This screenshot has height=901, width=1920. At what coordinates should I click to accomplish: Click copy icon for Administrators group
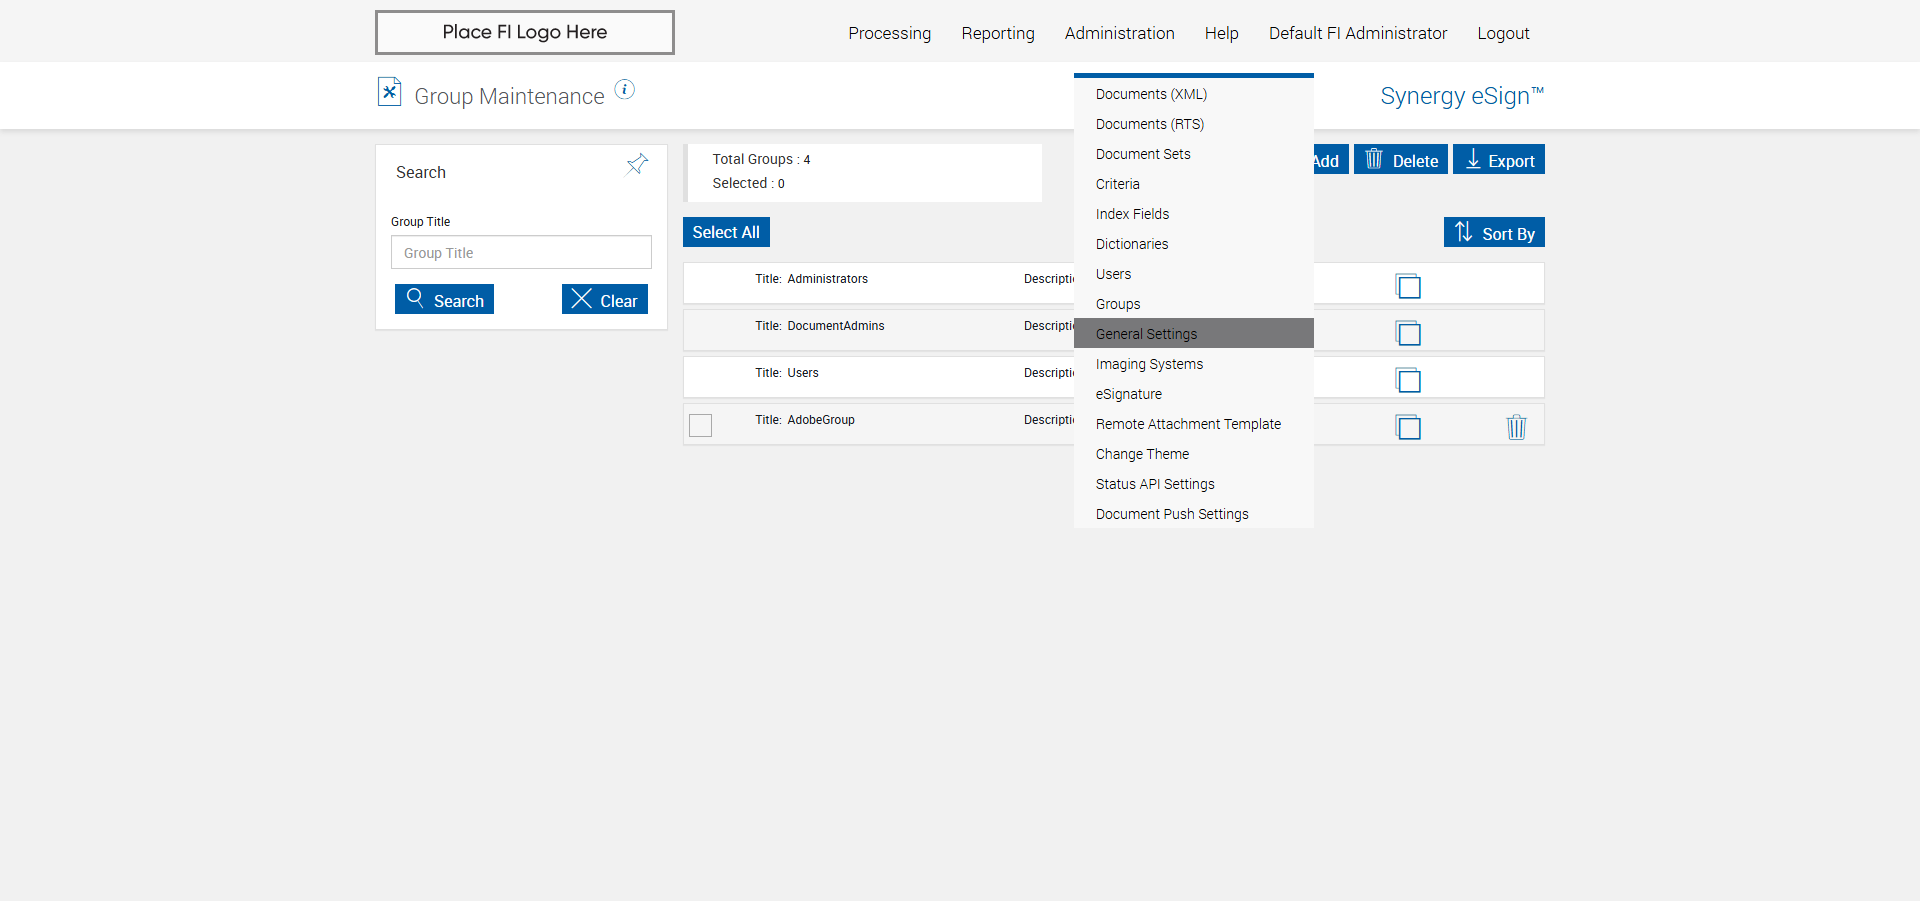[x=1408, y=287]
